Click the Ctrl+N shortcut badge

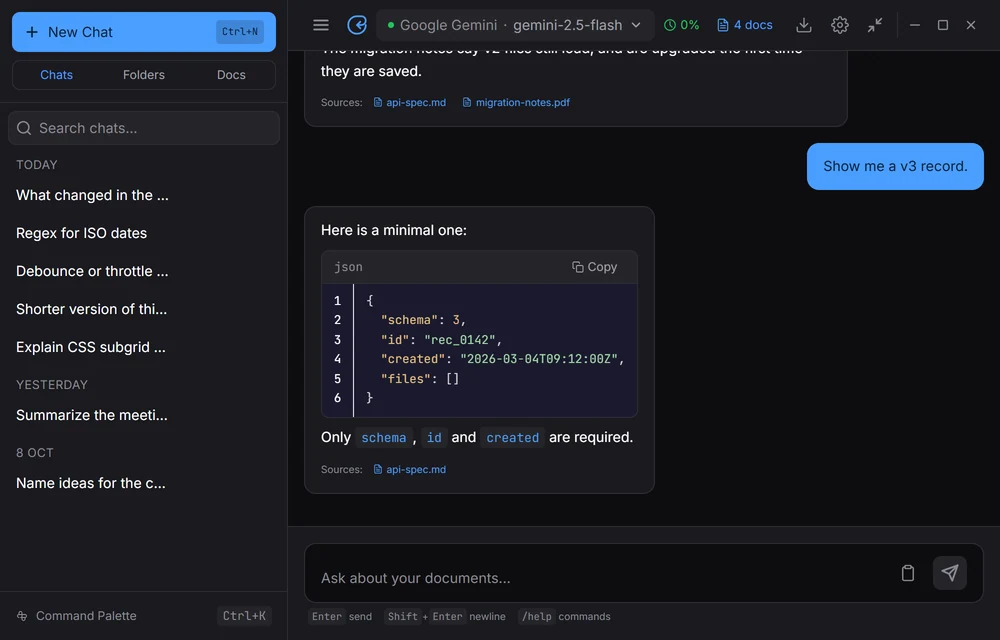click(x=240, y=32)
